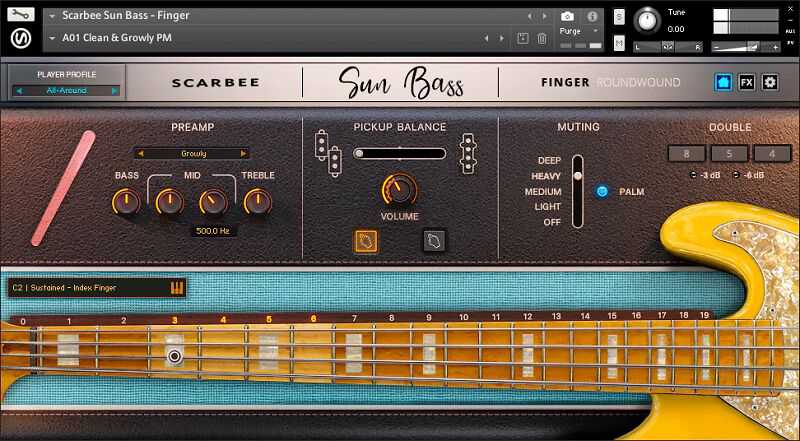Screen dimensions: 800x441
Task: Select the -6 dB radio option
Action: [736, 175]
